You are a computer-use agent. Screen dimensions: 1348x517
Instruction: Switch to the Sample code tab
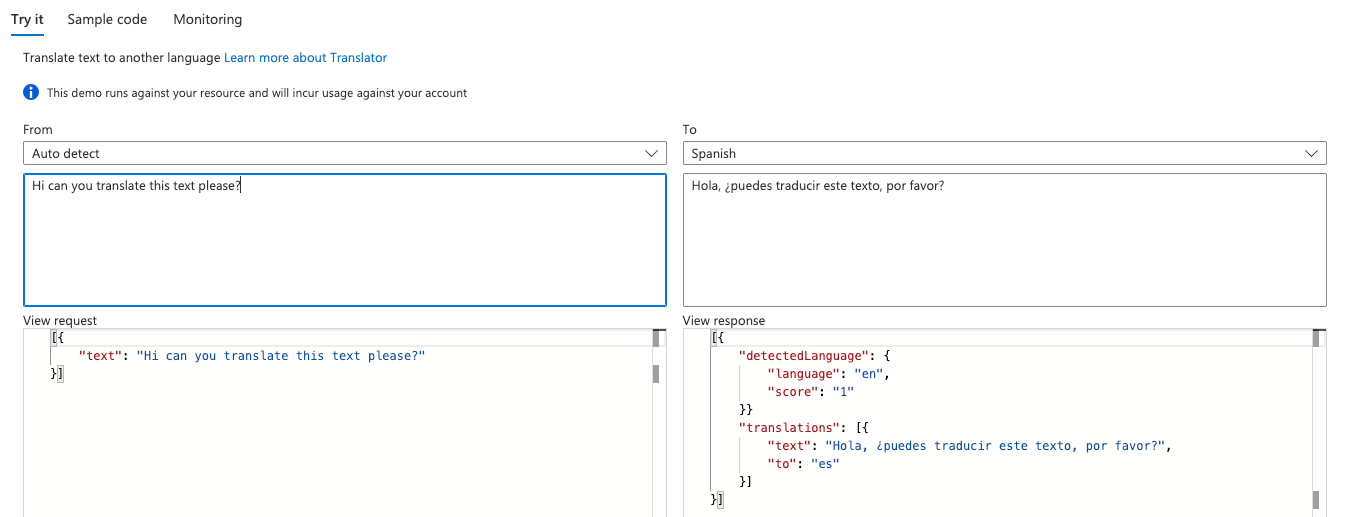(x=107, y=19)
